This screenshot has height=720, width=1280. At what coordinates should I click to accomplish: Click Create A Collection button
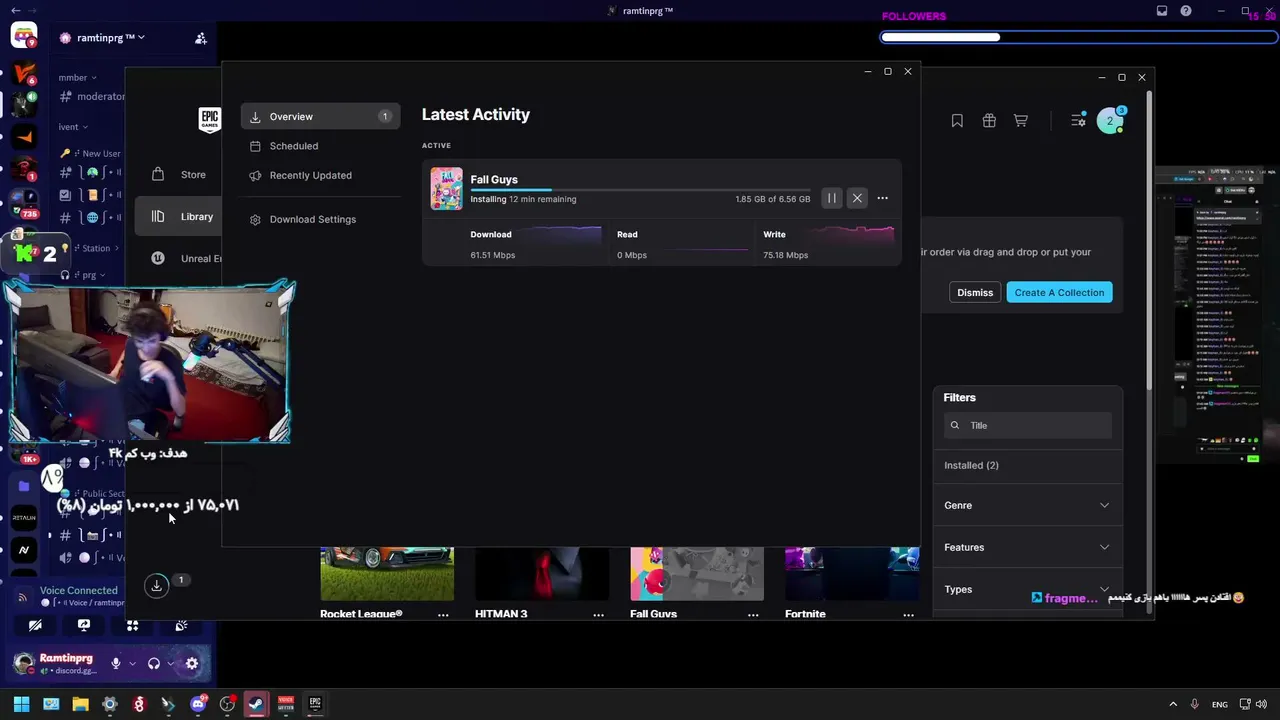click(1059, 292)
